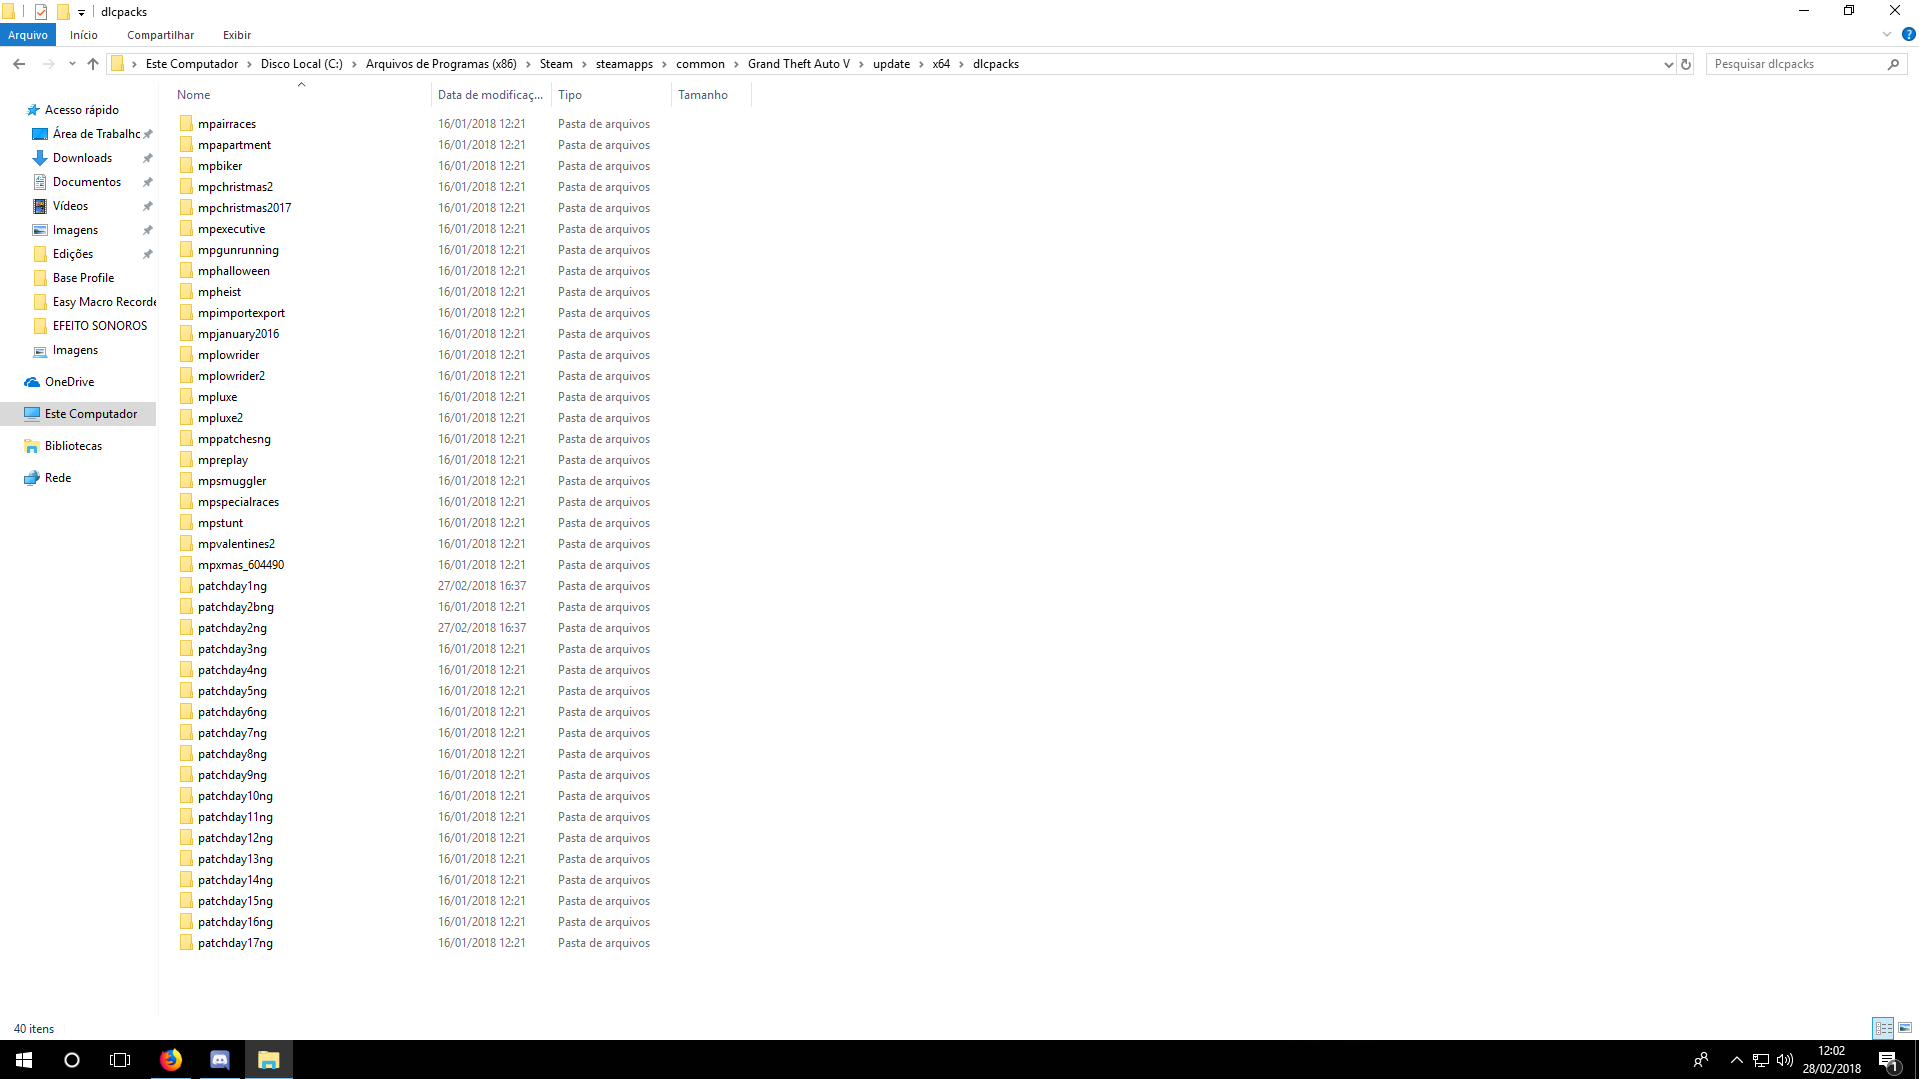This screenshot has width=1919, height=1079.
Task: Expand chevron after steamapps breadcrumb
Action: click(x=664, y=64)
